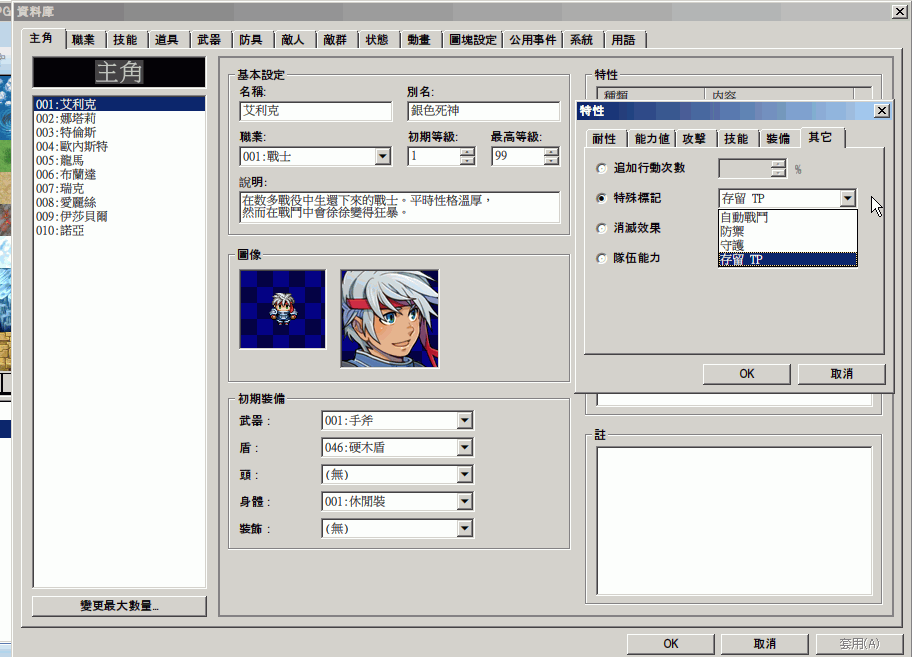This screenshot has height=657, width=912.
Task: Select actor 002:娜塔莉 in the list
Action: click(119, 119)
